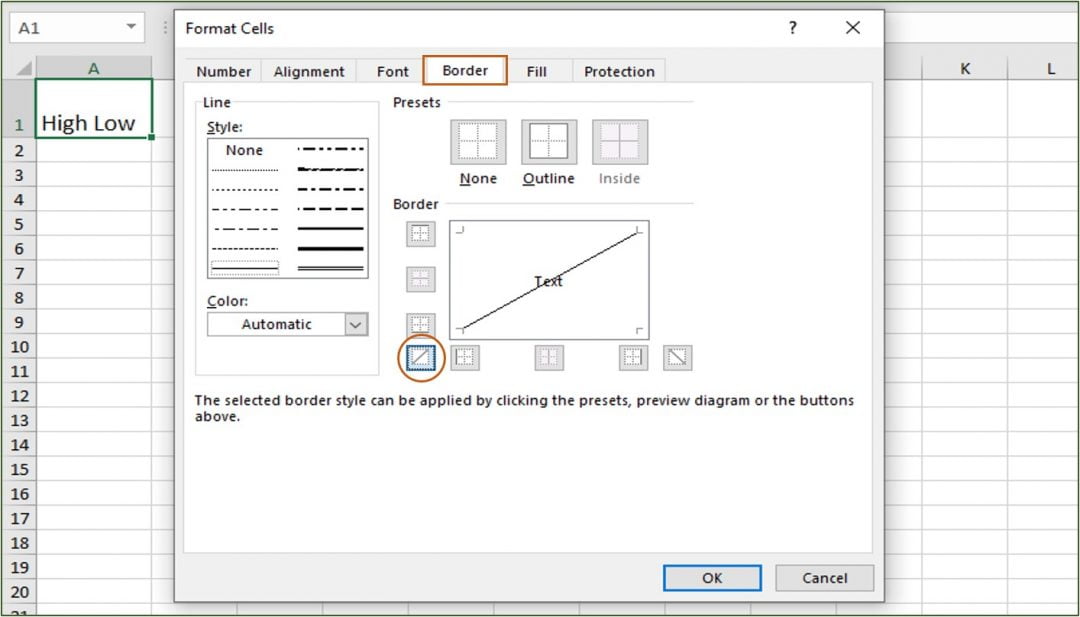Screen dimensions: 1080x617
Task: Apply the left border icon
Action: pyautogui.click(x=465, y=358)
